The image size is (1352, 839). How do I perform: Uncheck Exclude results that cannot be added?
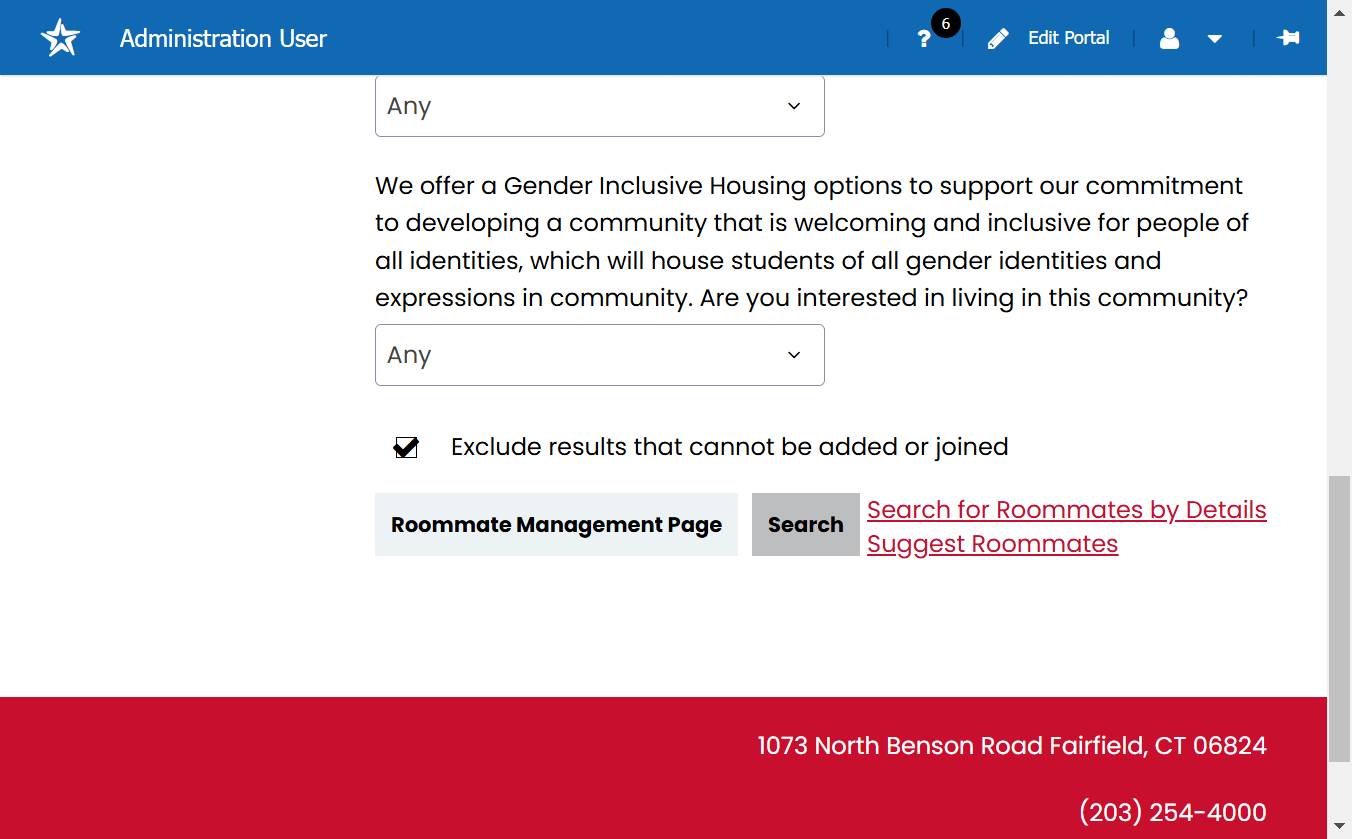[406, 447]
